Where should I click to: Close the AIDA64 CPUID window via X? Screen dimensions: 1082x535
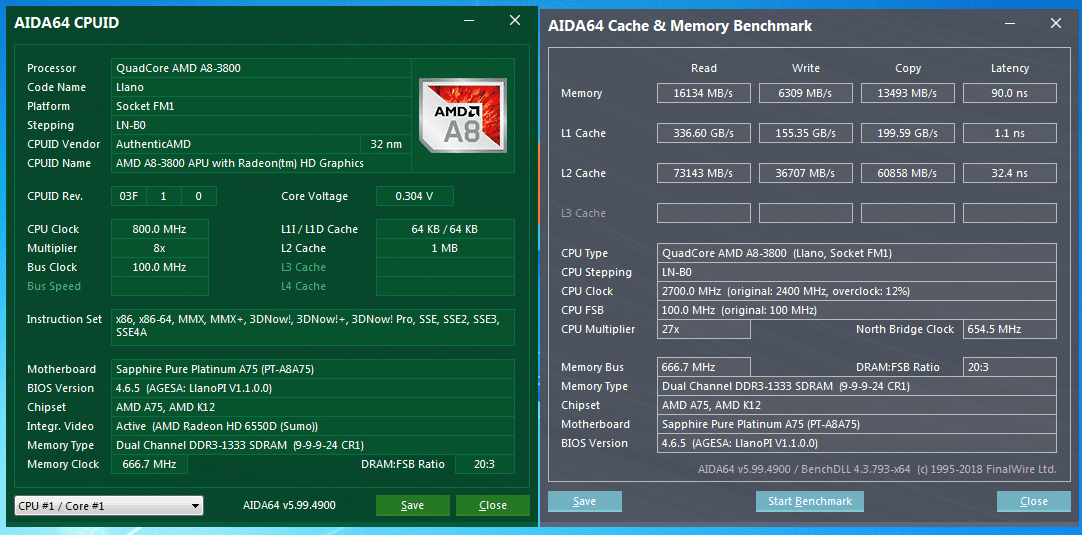coord(515,21)
